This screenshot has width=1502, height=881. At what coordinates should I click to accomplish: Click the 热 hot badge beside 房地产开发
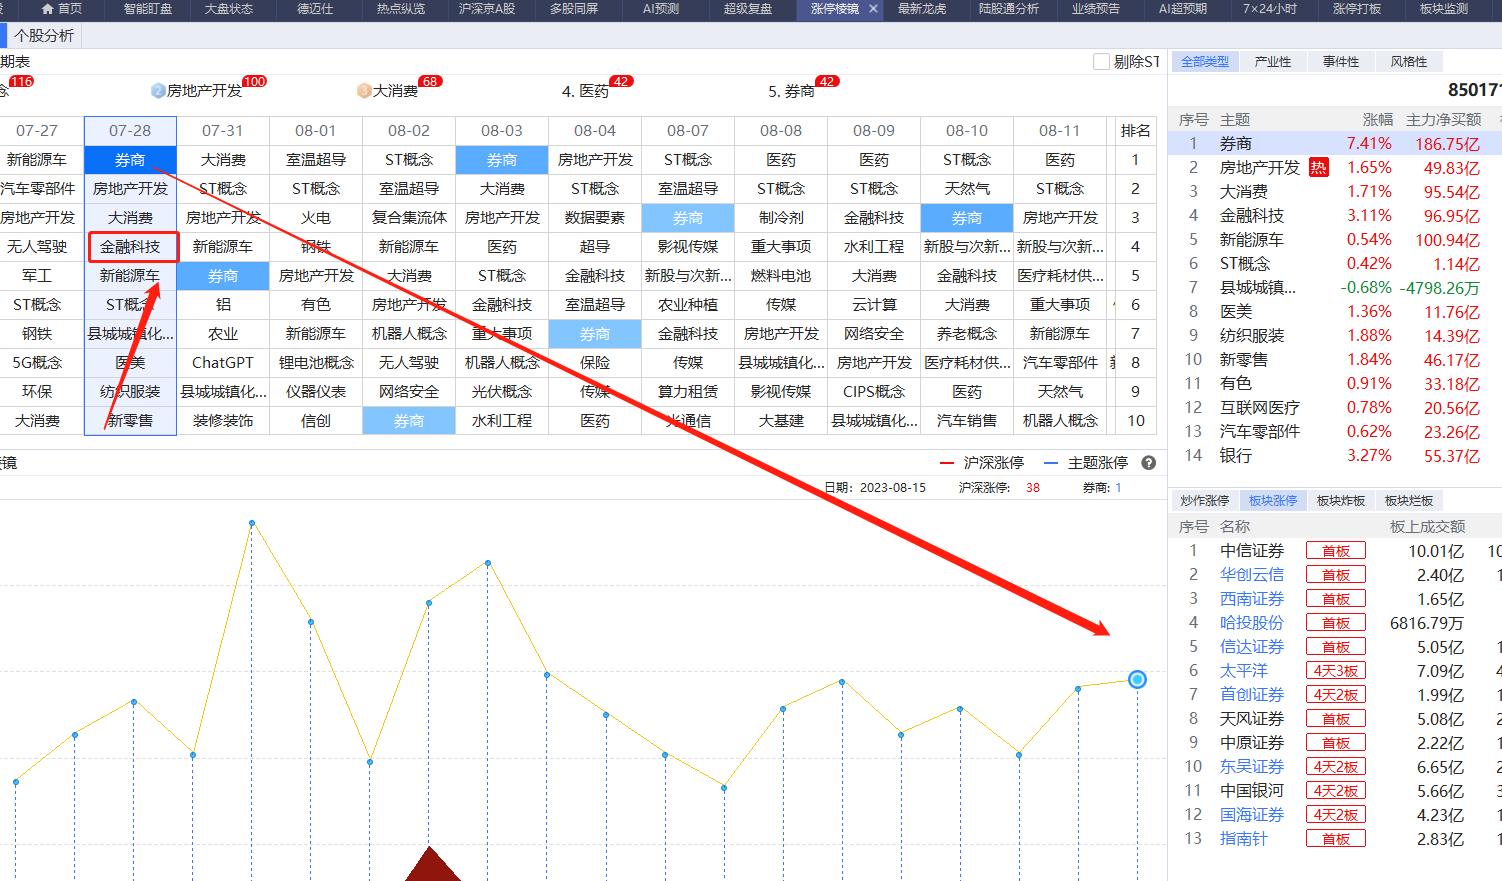click(1319, 168)
